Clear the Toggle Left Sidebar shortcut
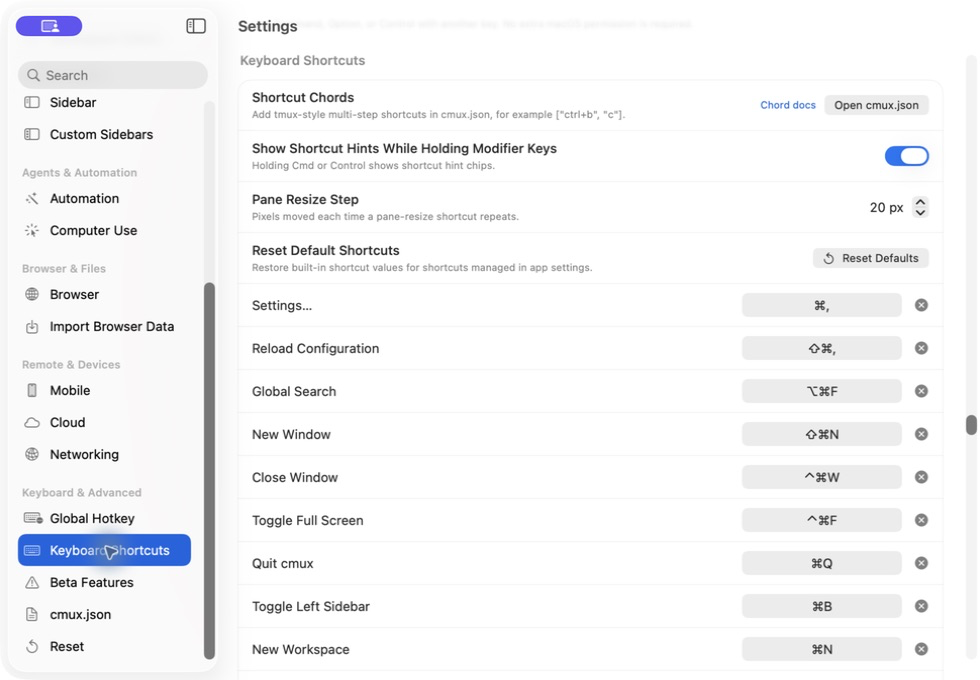Image resolution: width=980 pixels, height=680 pixels. click(921, 606)
